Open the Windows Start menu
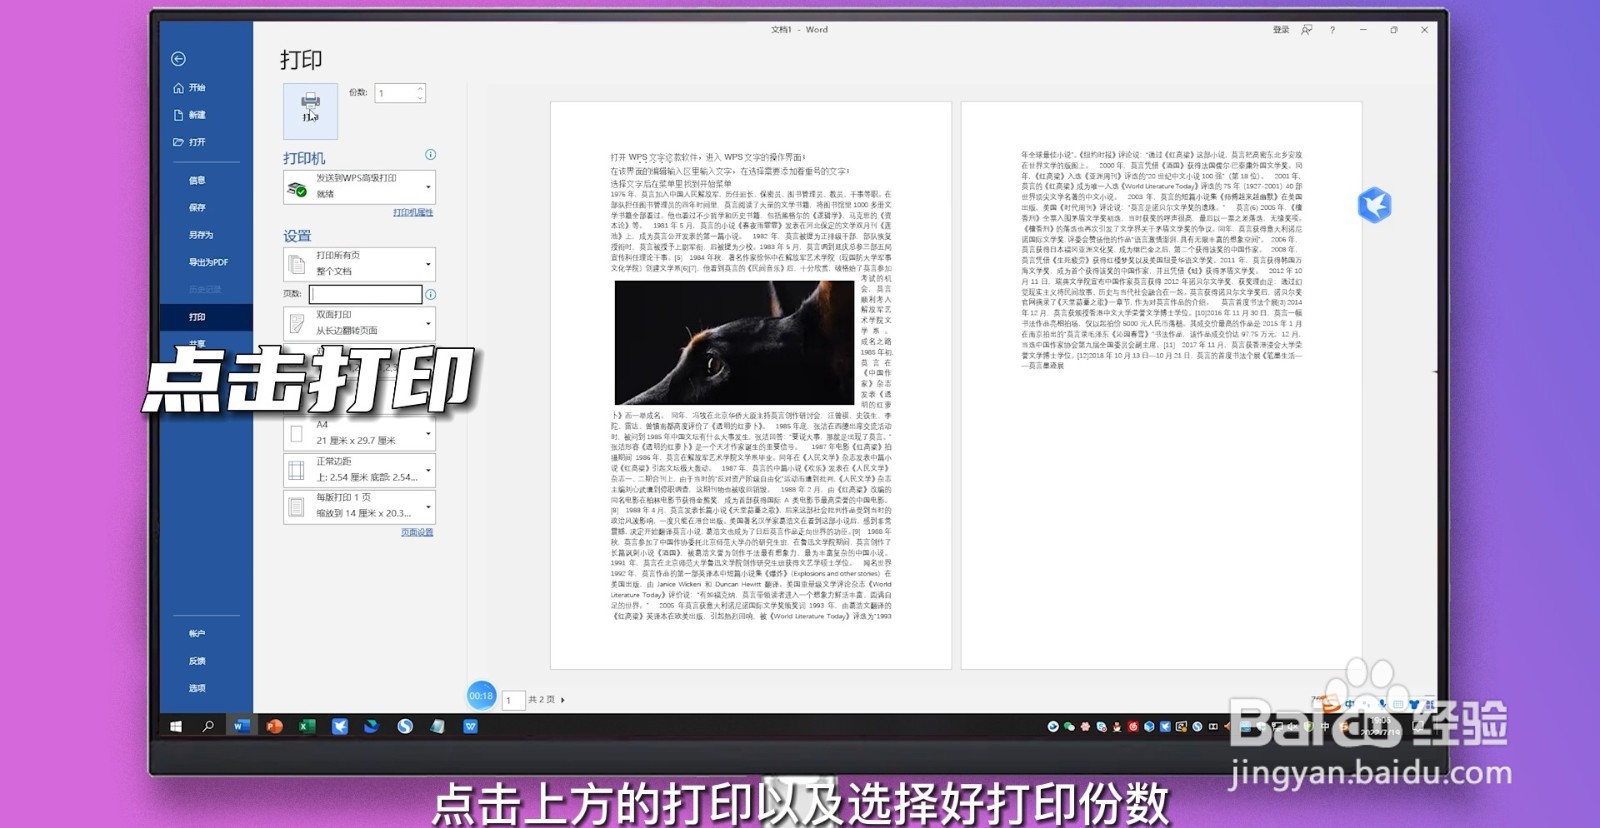 (176, 727)
